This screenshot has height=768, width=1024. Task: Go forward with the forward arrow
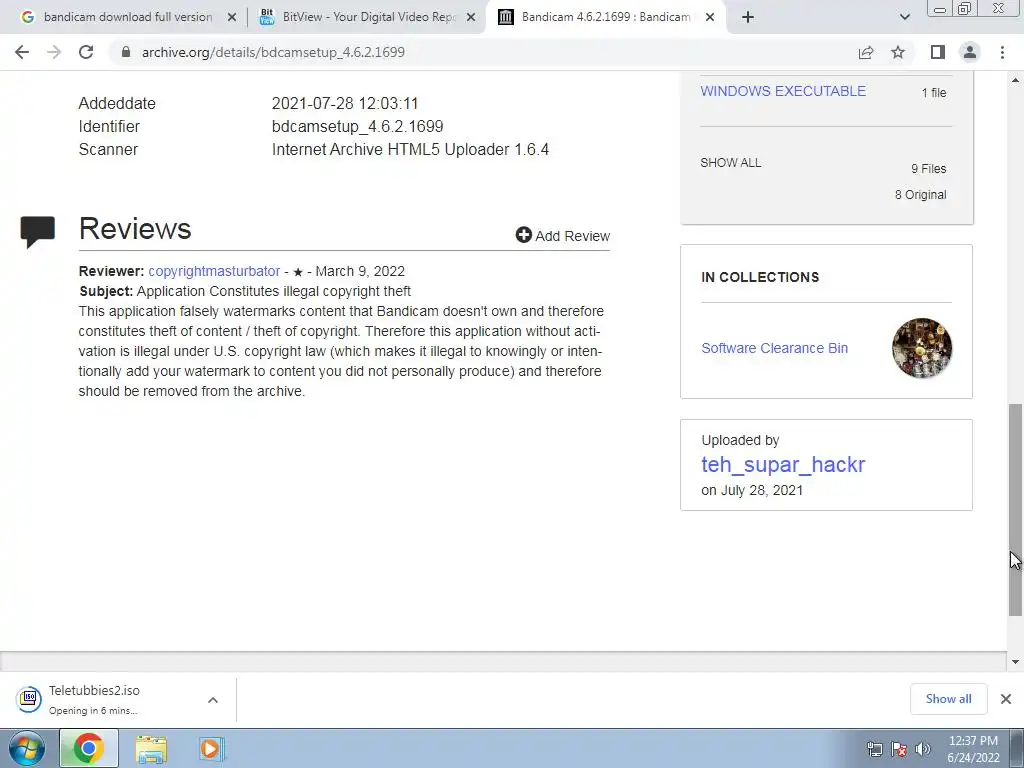tap(54, 52)
